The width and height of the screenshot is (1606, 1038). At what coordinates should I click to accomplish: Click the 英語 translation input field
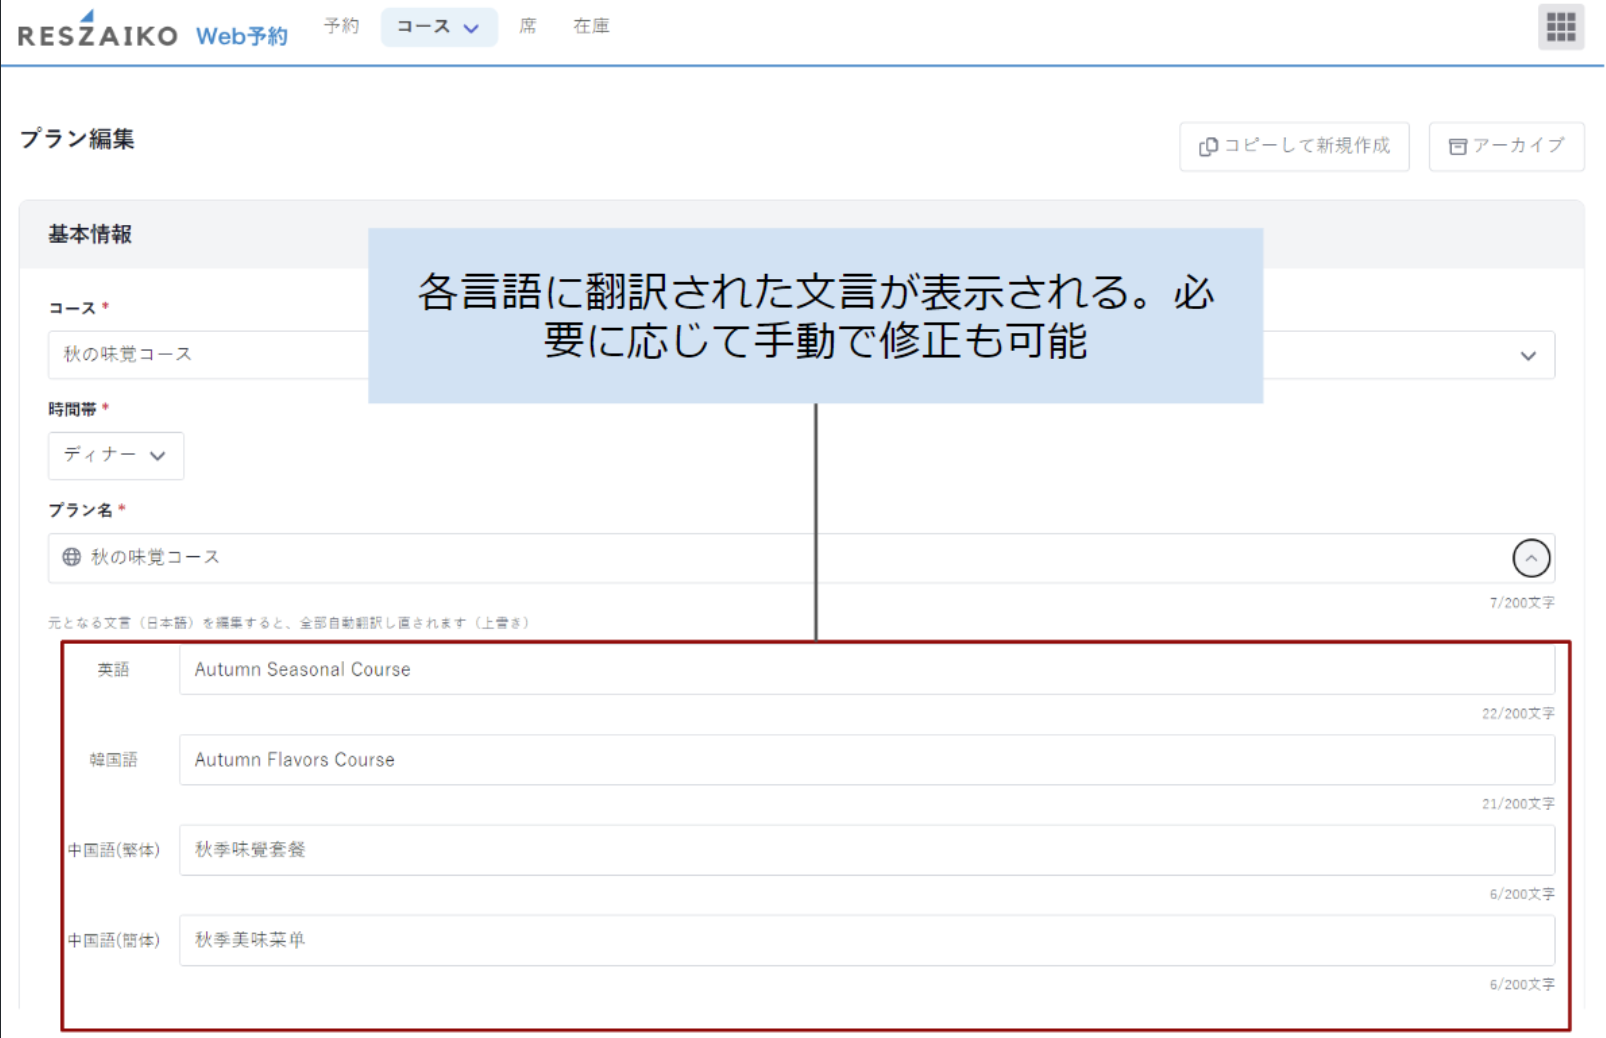tap(866, 670)
